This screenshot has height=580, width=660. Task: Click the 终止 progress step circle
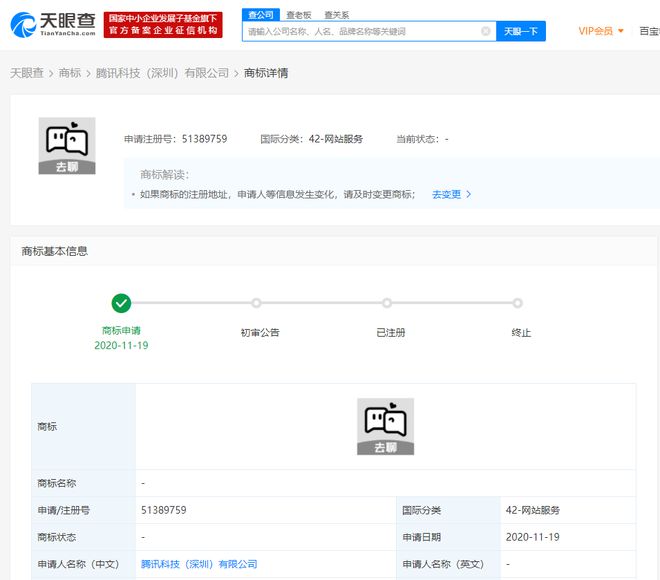click(518, 303)
